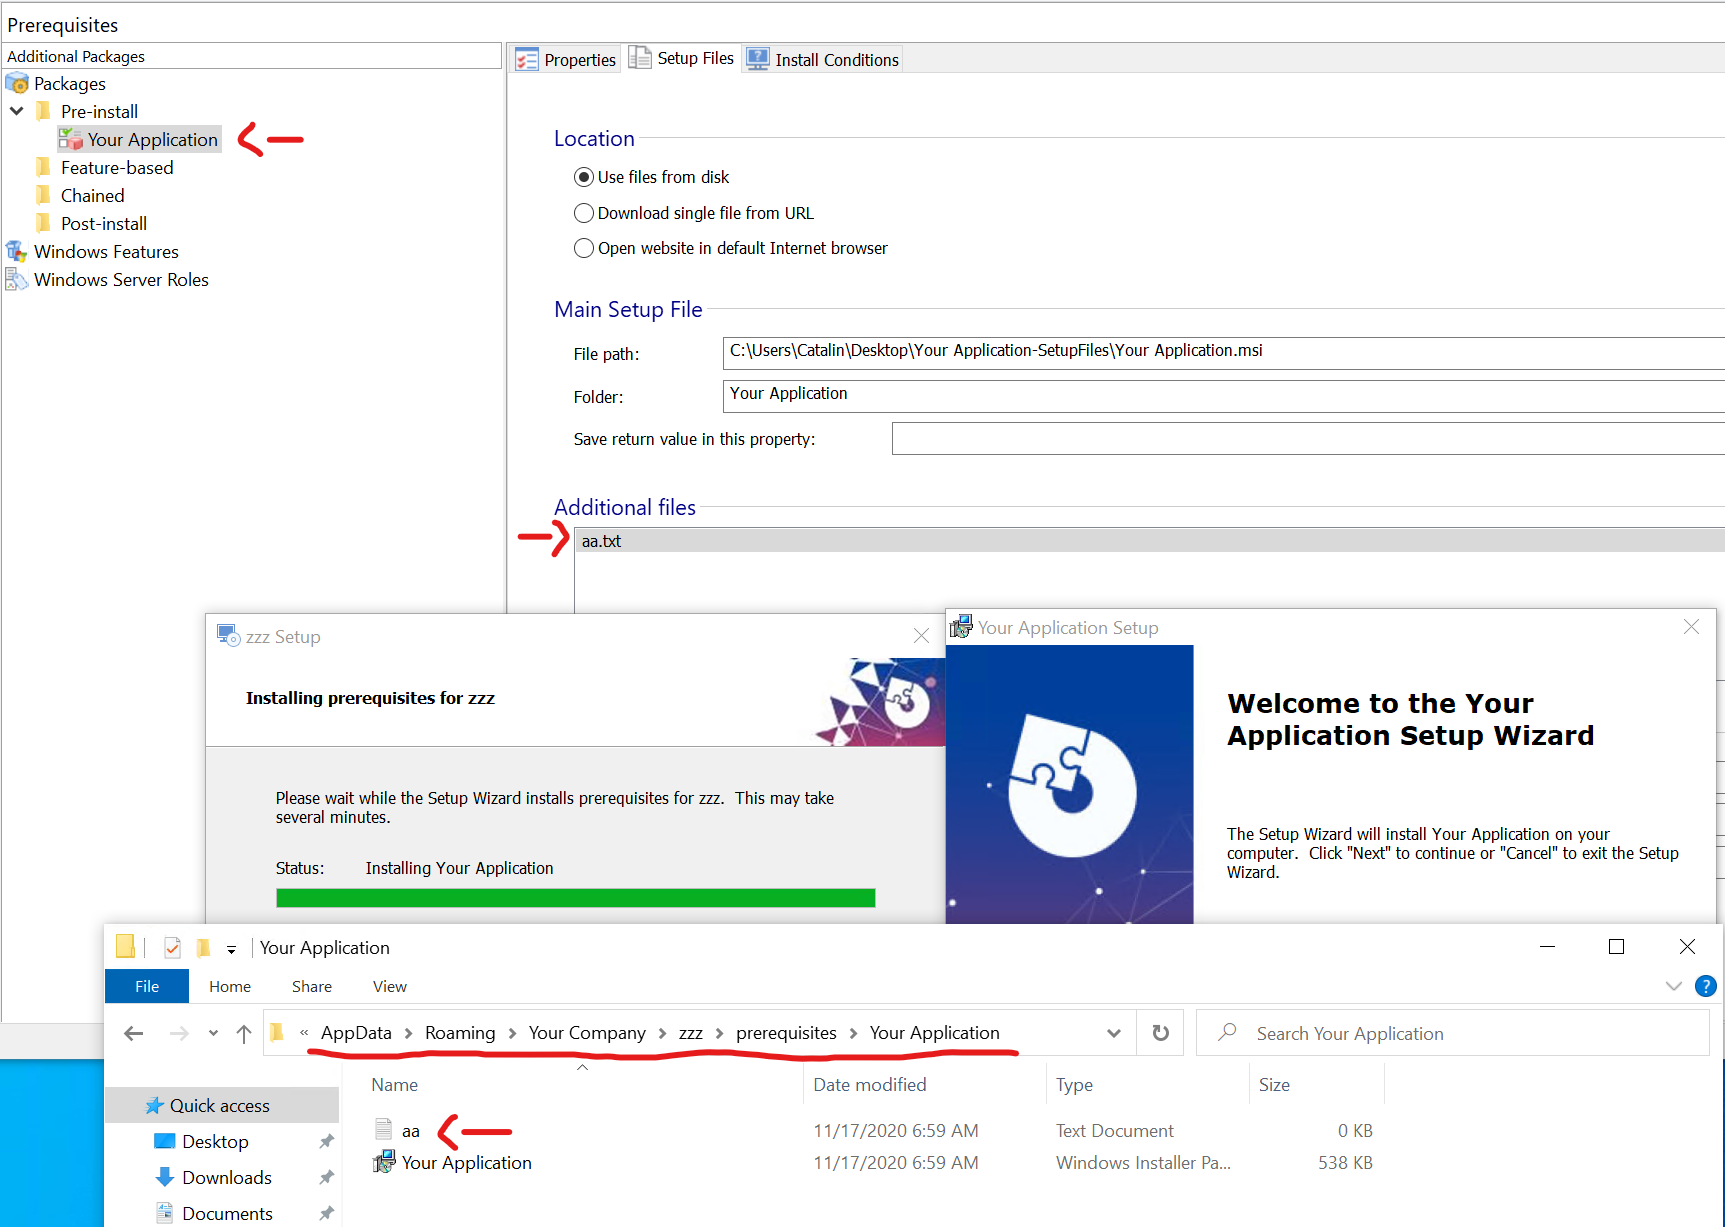Viewport: 1725px width, 1227px height.
Task: Expand the Explorer ribbon chevron
Action: [1674, 986]
